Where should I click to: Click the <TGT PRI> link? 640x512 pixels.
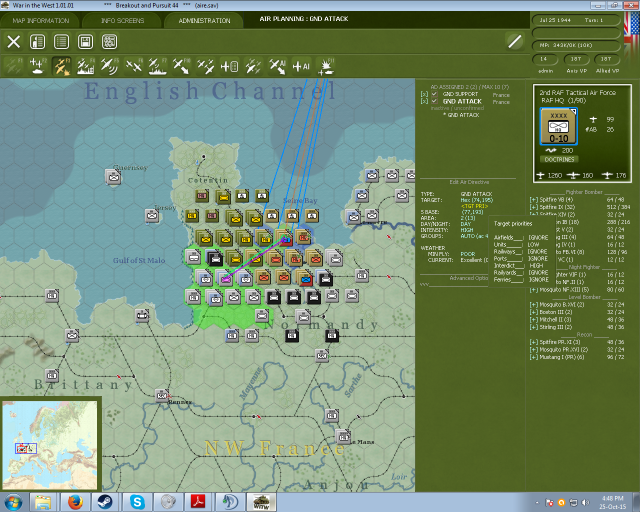point(474,206)
